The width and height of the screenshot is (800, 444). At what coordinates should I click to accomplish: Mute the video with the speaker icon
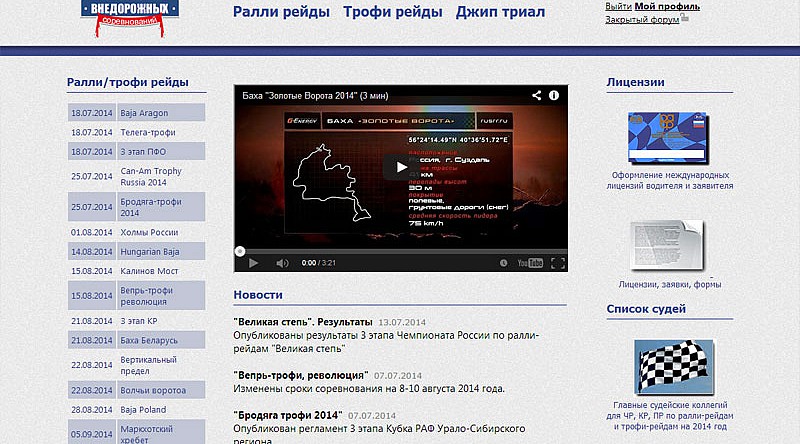(282, 263)
